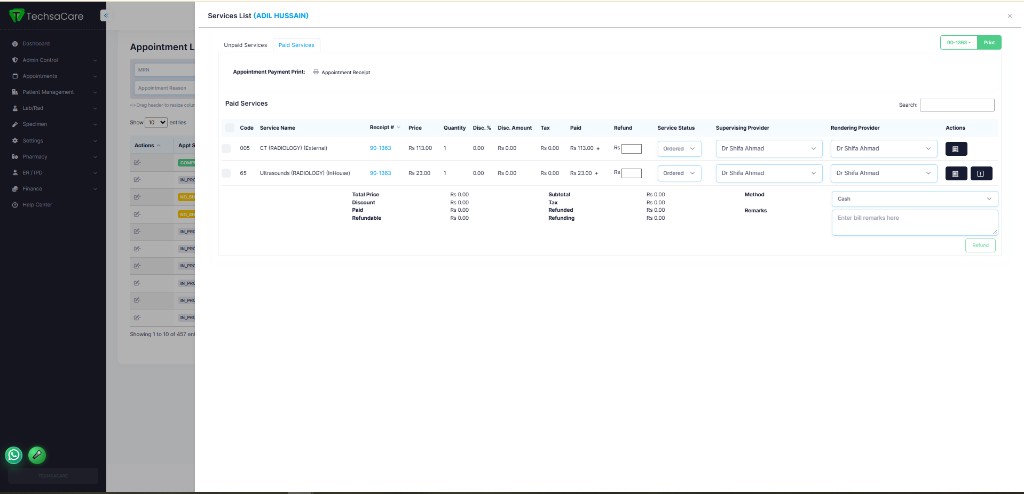Collapse the sidebar with the double-arrow icon
Screen dimensions: 1024x494
[105, 16]
